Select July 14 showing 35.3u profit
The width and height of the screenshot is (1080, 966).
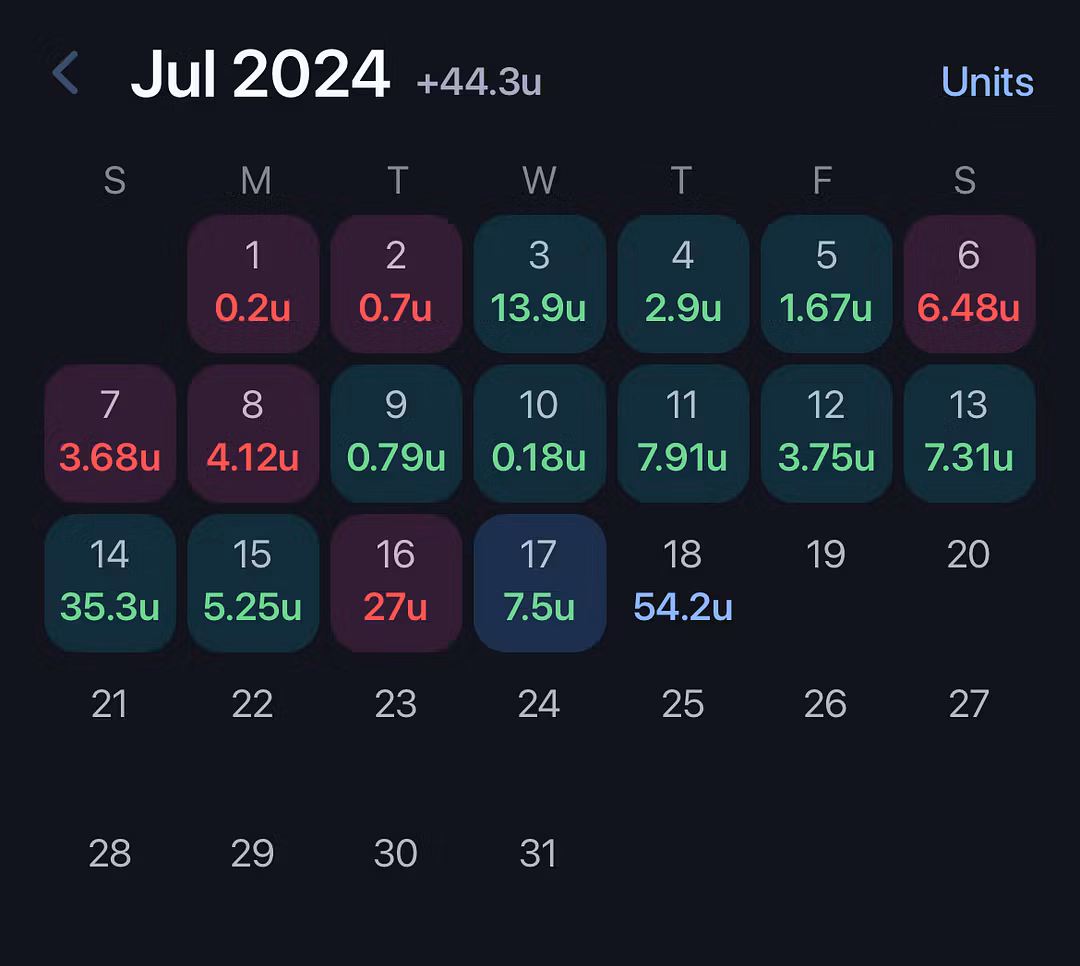[x=110, y=582]
